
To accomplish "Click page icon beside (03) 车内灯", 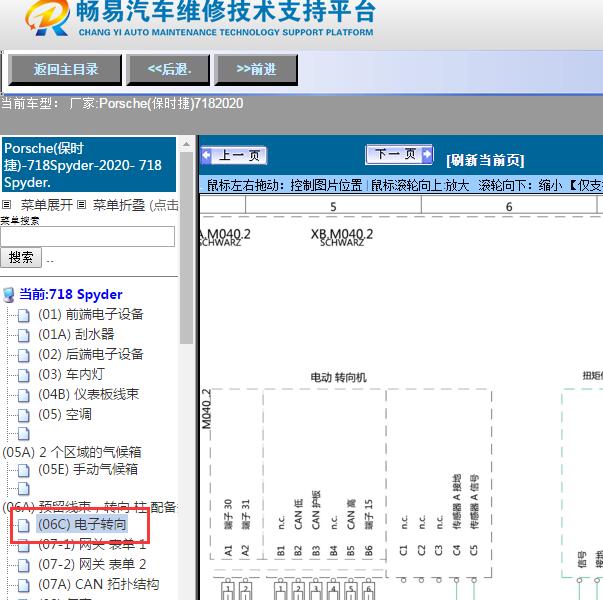I will click(x=23, y=375).
